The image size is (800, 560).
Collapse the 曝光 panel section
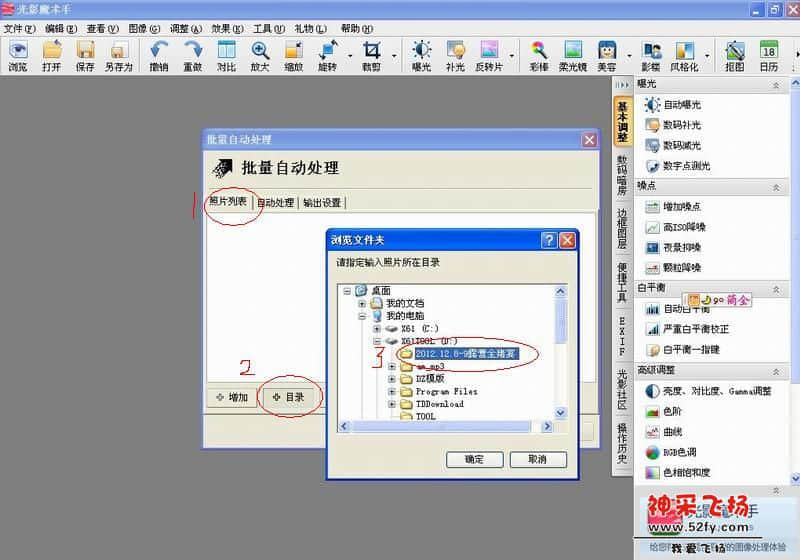(x=776, y=85)
